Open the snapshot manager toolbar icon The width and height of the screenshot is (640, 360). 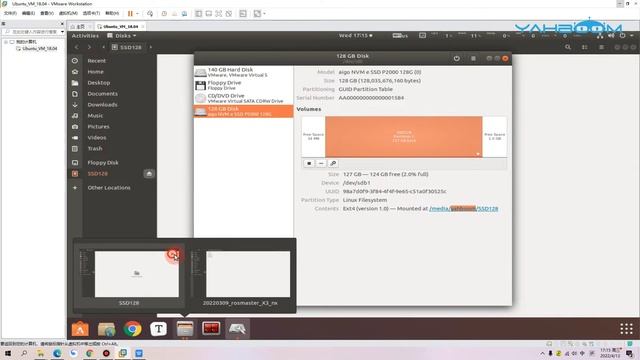coord(184,13)
